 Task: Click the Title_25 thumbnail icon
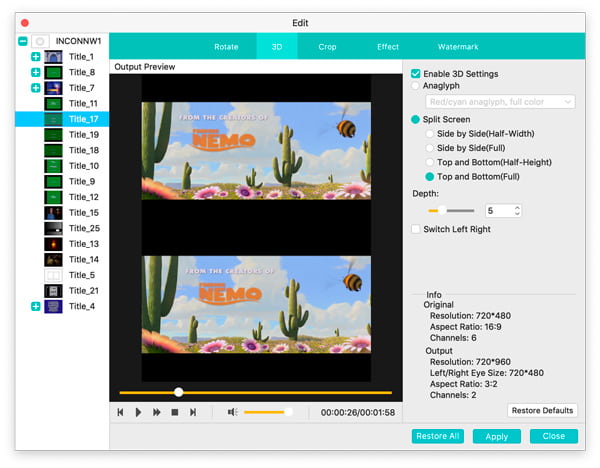(x=53, y=228)
